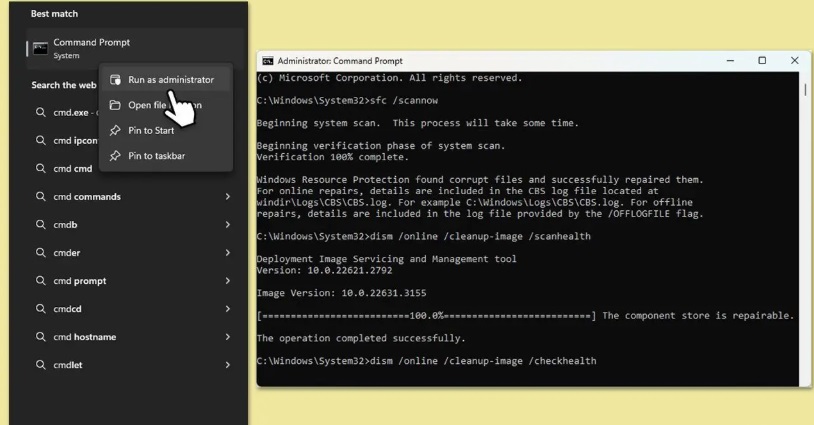This screenshot has width=814, height=425.
Task: Expand the cmdb suggestion arrow
Action: click(227, 224)
